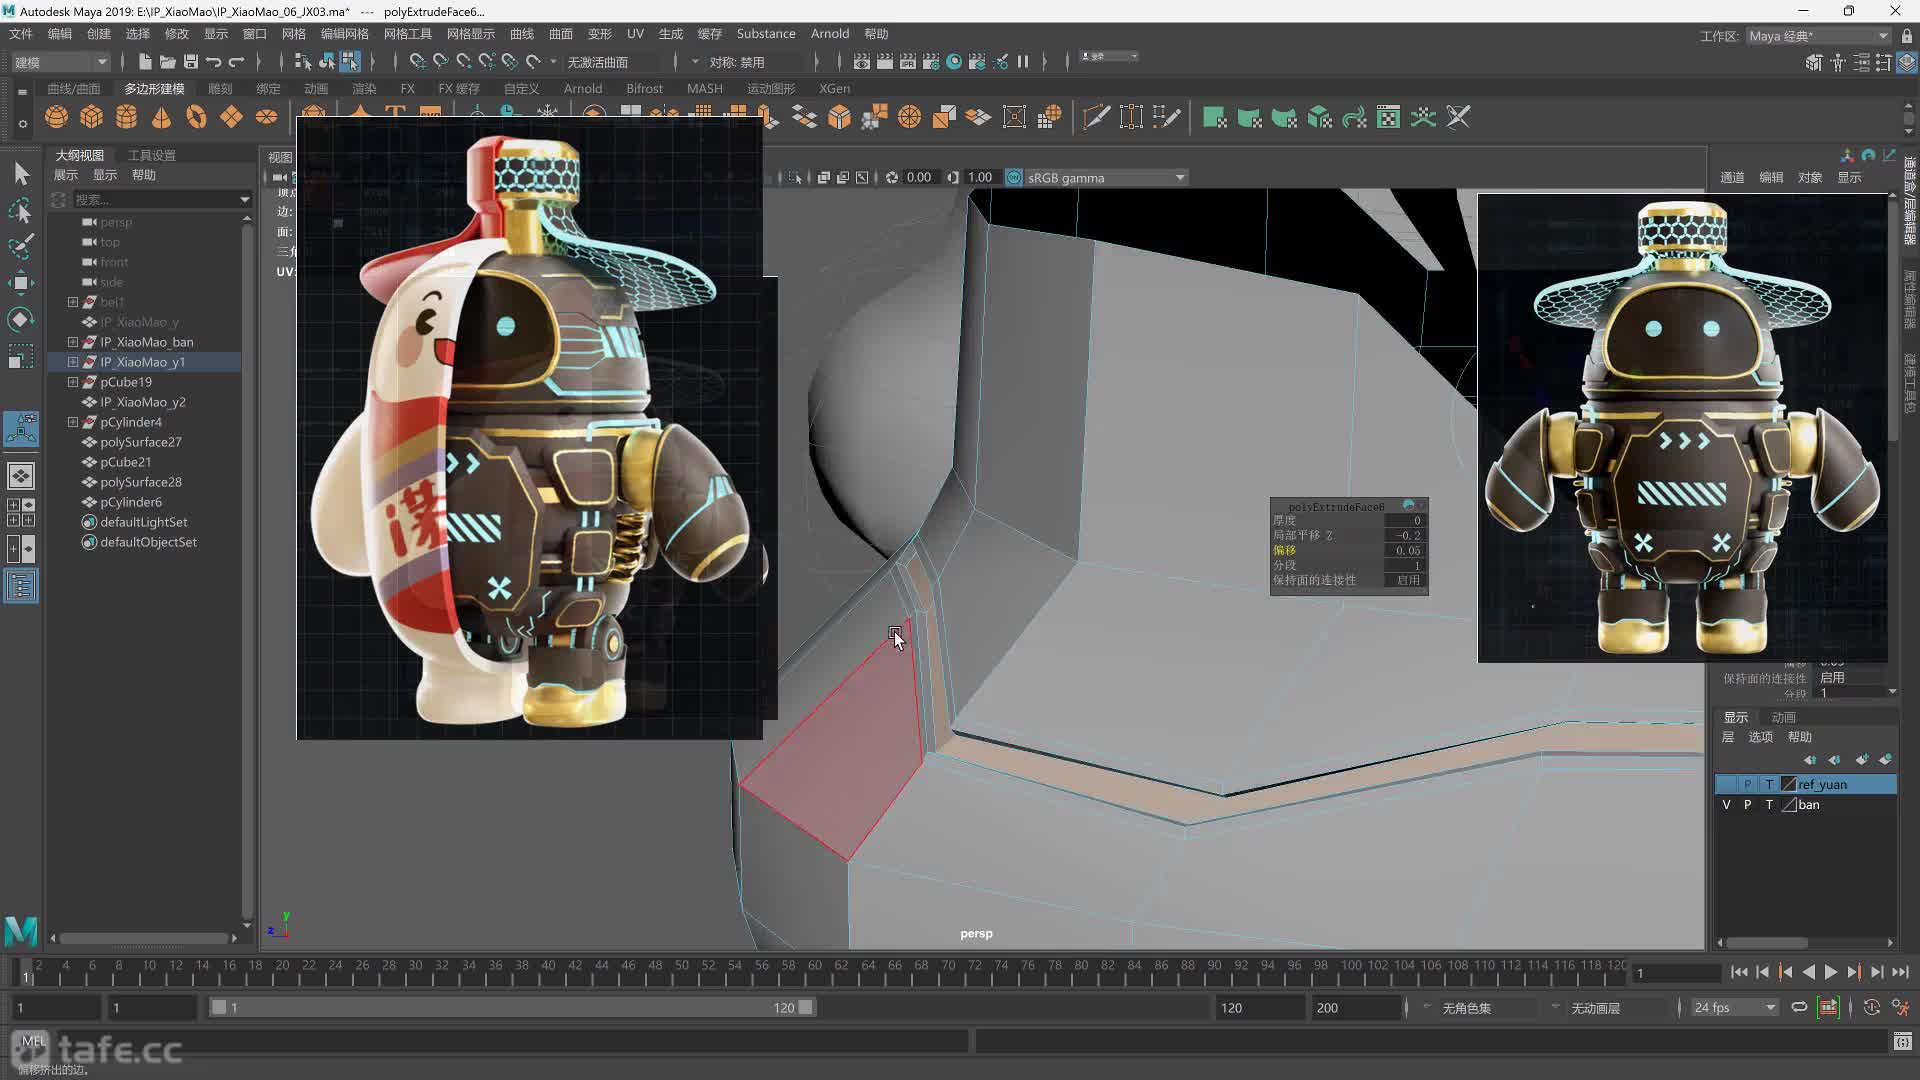Screen dimensions: 1920x1080
Task: Play the animation forwards
Action: [1831, 972]
